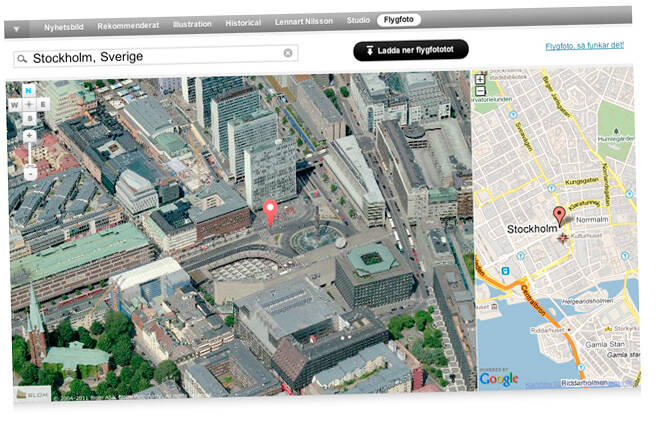This screenshot has width=660, height=422.
Task: Click center compass button in aerial view
Action: pyautogui.click(x=29, y=104)
